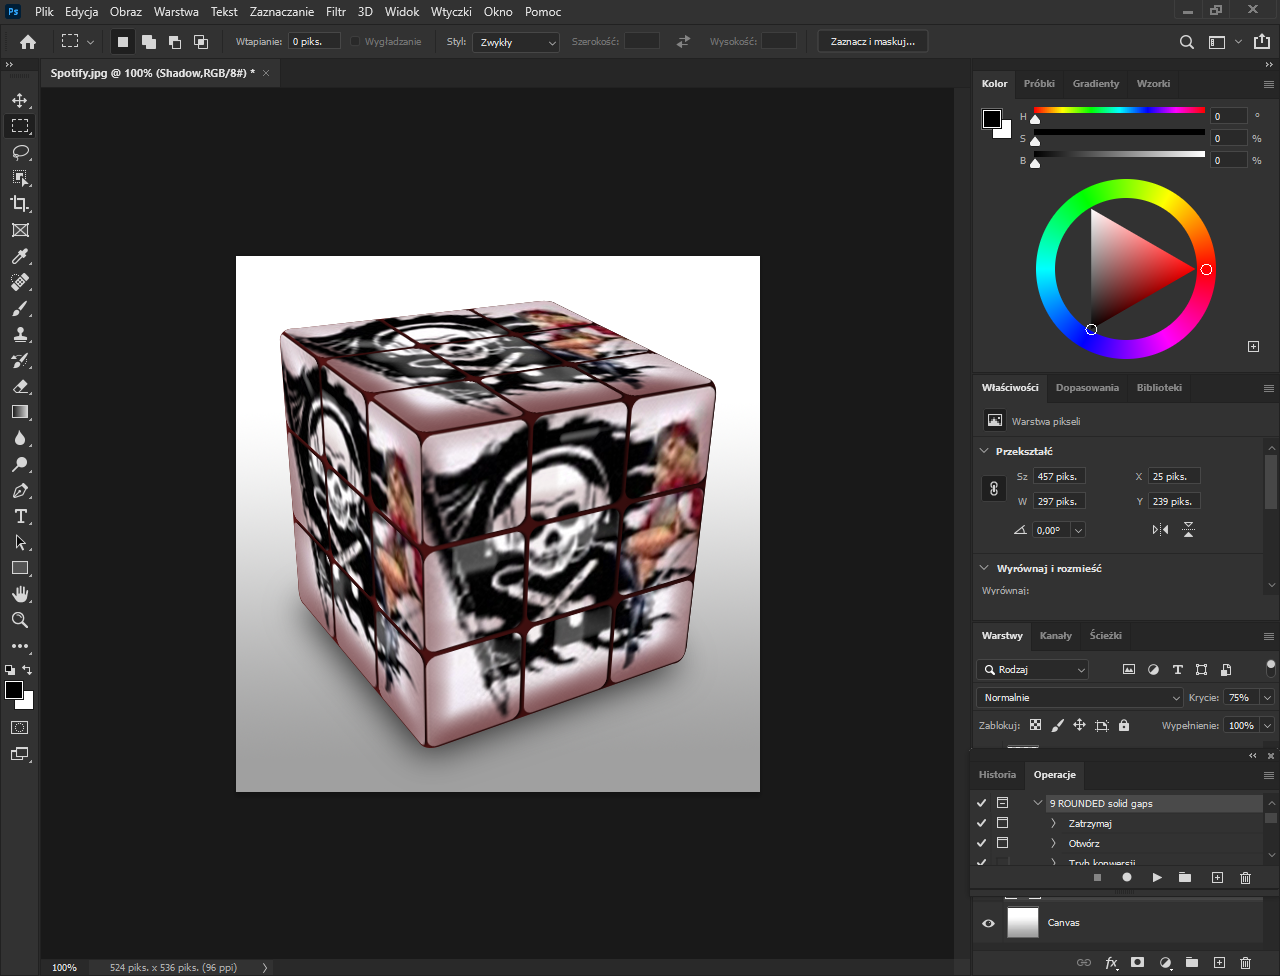Open the Normalnie blend mode dropdown
Screen dimensions: 1280x976
[x=1080, y=698]
